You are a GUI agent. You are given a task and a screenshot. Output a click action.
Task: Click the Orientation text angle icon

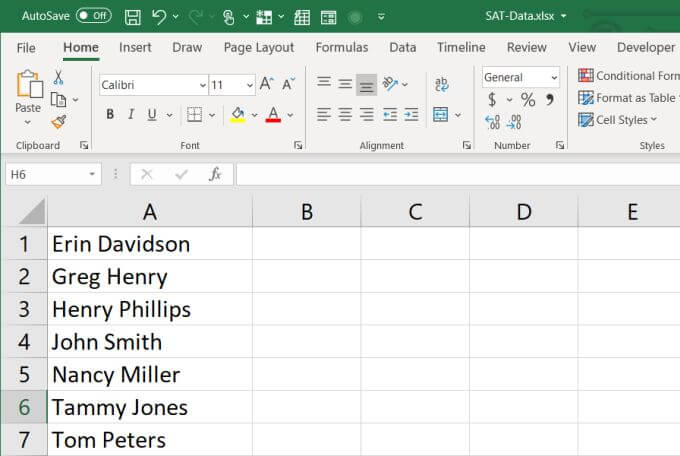390,83
